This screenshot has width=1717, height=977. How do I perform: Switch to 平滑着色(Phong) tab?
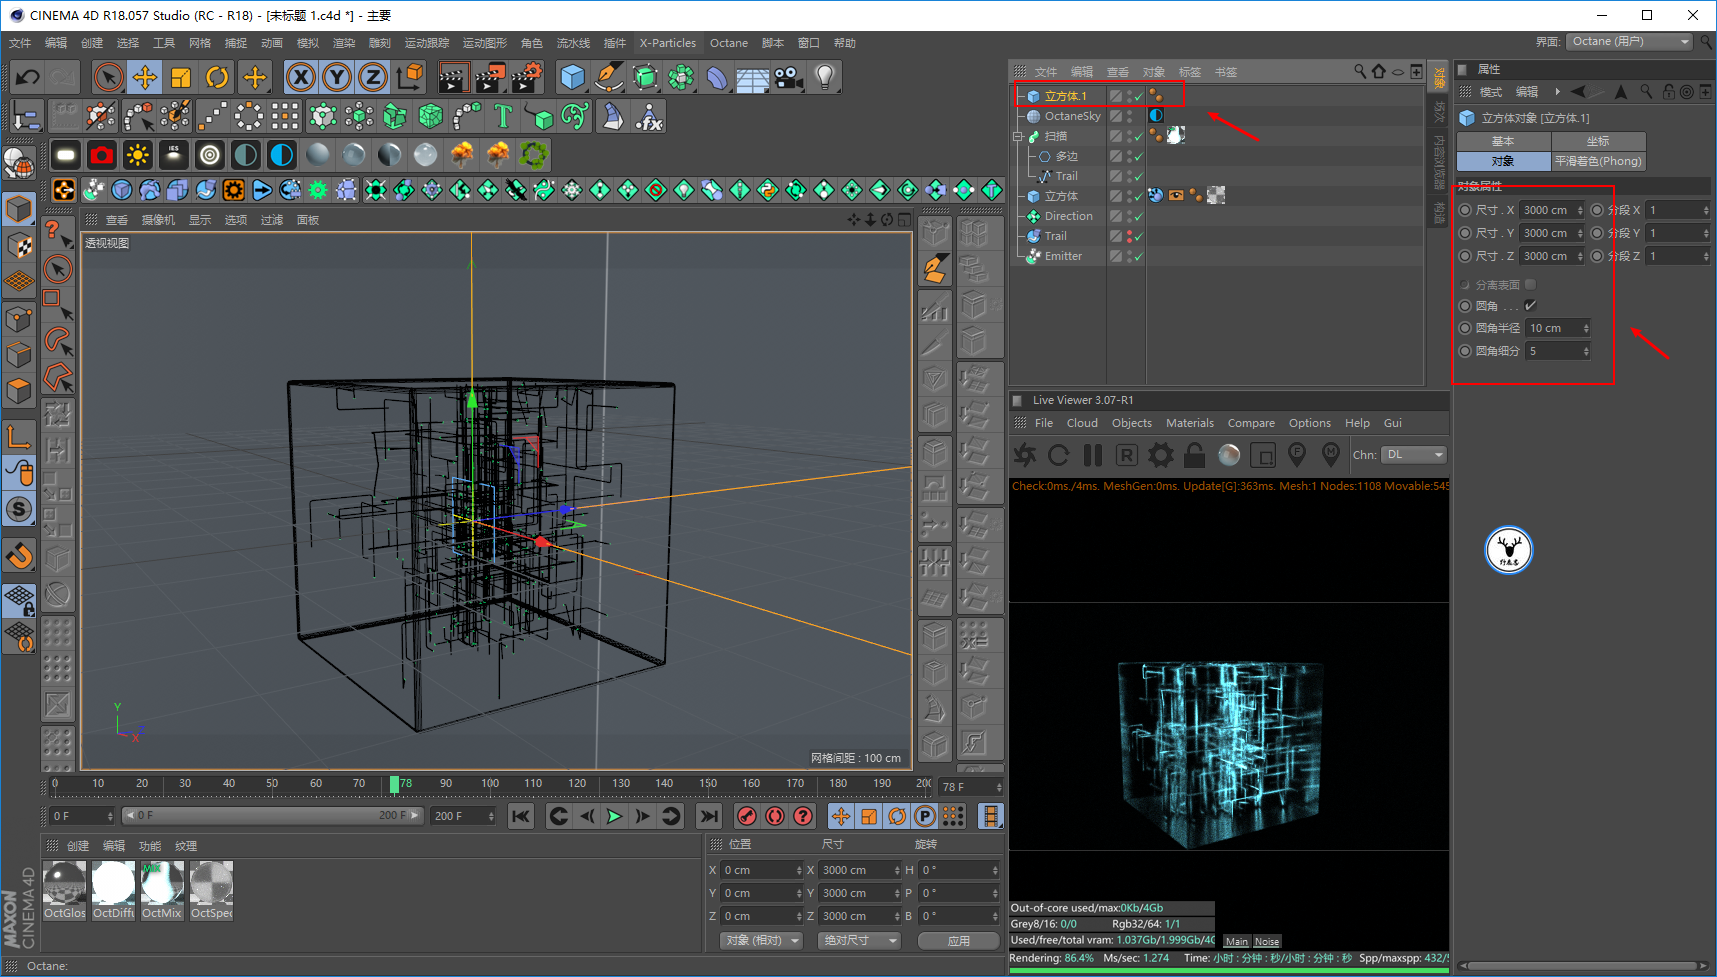(x=1598, y=161)
